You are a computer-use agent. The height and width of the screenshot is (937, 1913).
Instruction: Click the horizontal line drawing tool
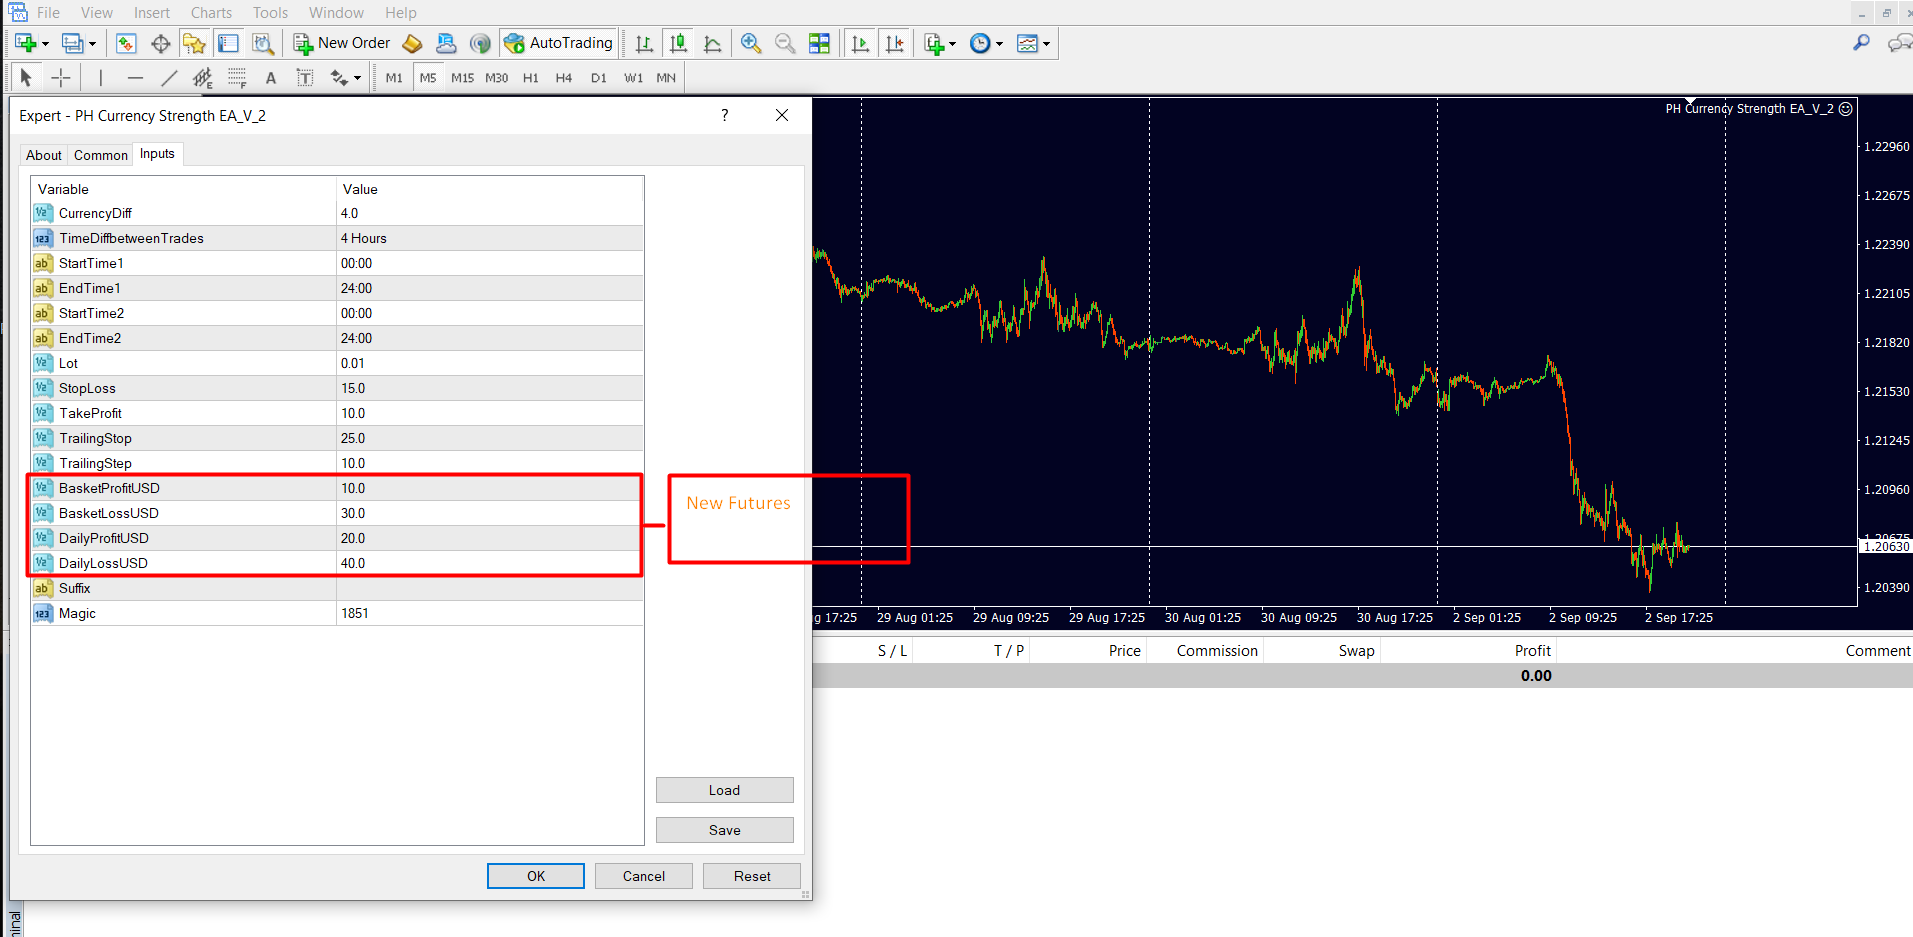135,78
